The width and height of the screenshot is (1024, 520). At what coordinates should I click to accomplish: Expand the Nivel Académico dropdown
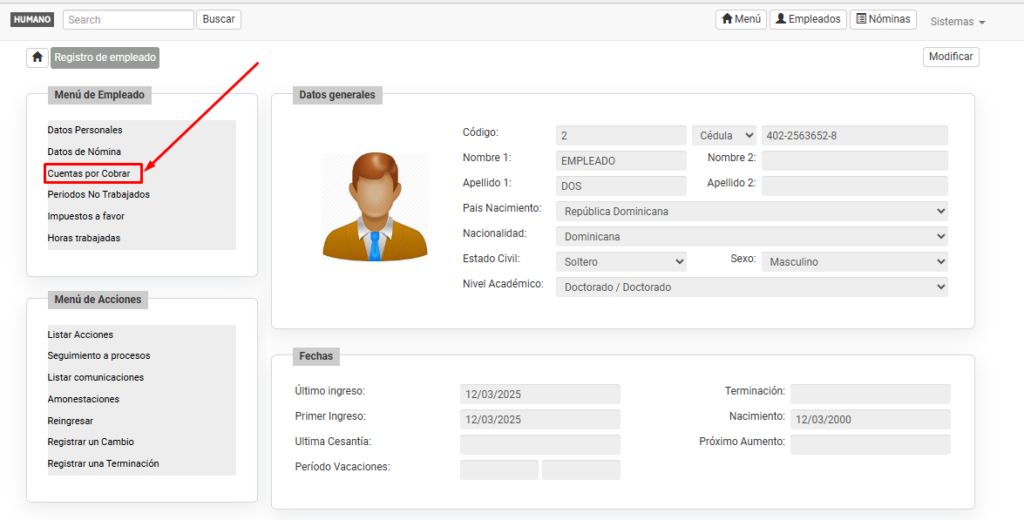[x=751, y=287]
